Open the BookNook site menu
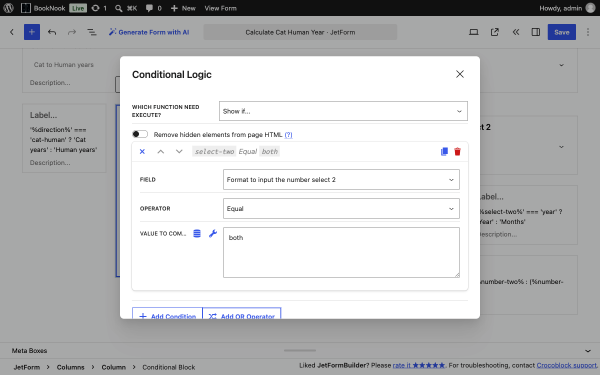The image size is (600, 375). pos(43,8)
